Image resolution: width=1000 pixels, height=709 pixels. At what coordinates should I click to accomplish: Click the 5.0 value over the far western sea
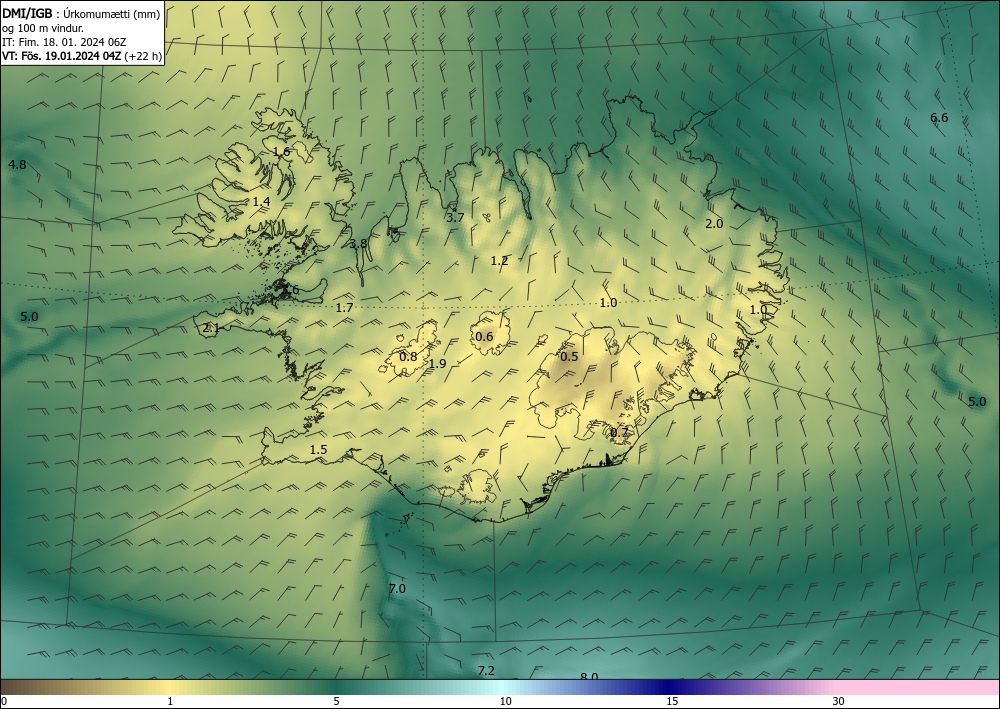29,317
